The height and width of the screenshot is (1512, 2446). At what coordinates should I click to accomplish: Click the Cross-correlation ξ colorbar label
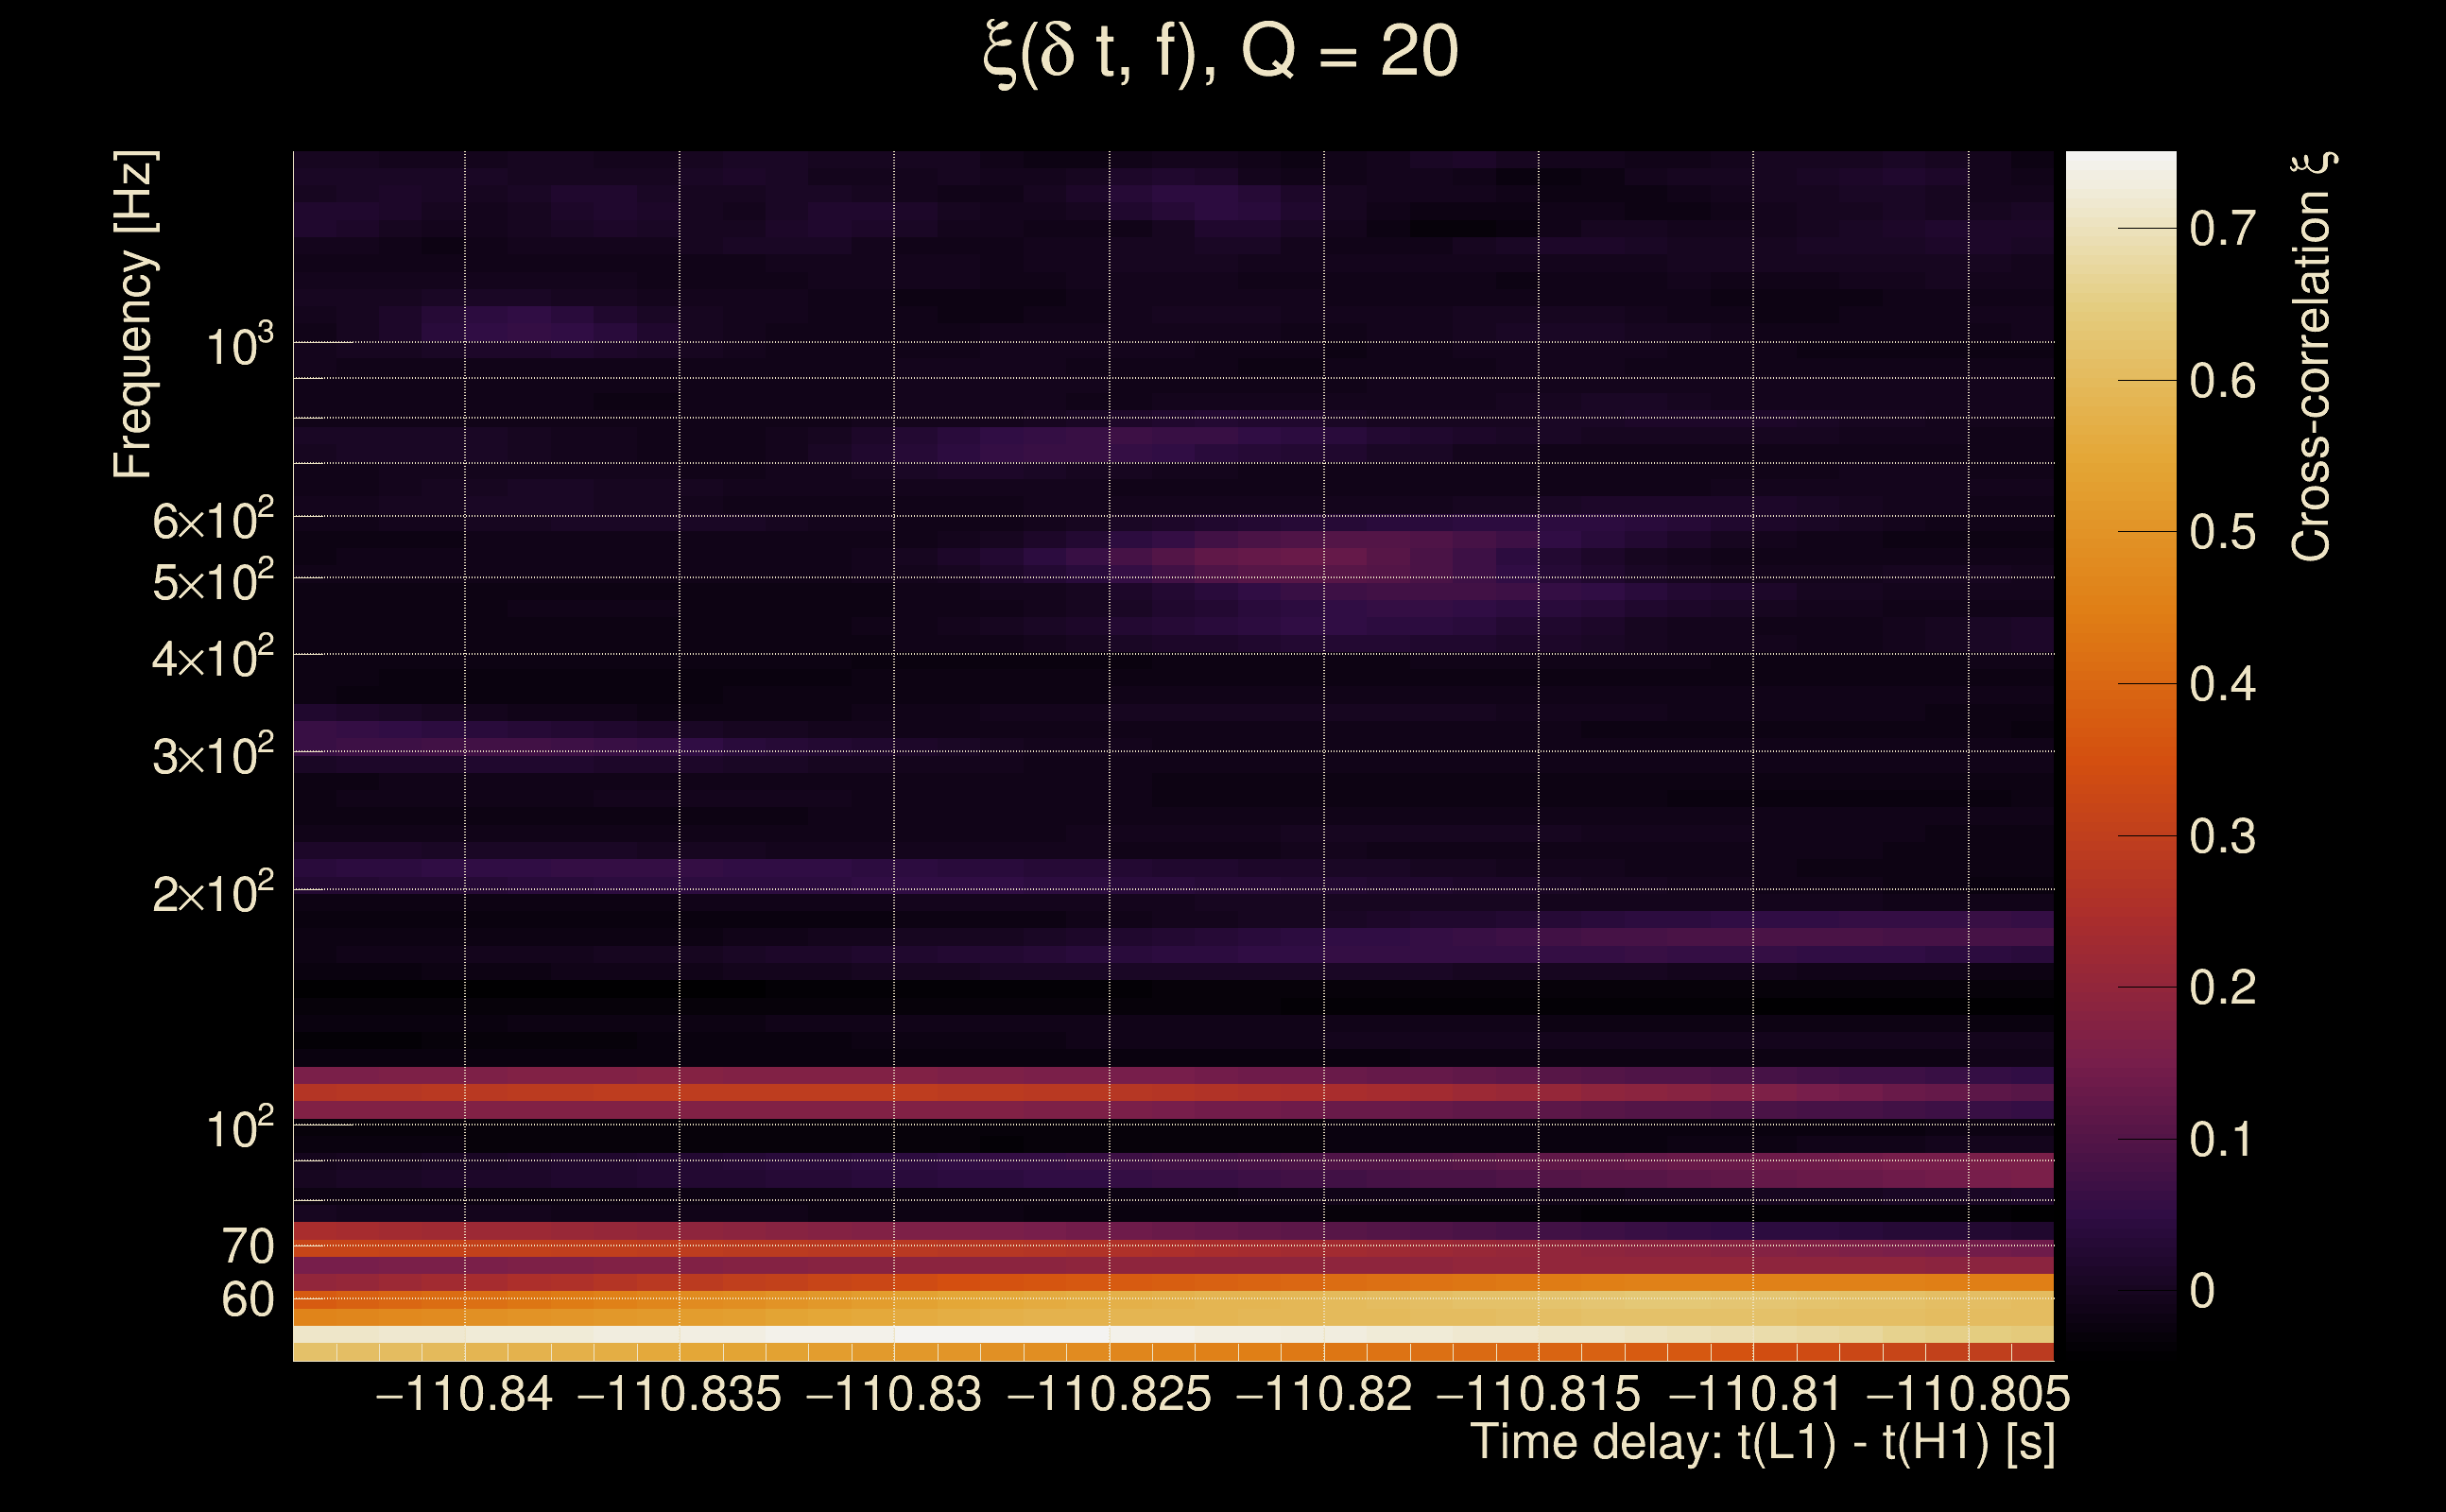pyautogui.click(x=2311, y=356)
